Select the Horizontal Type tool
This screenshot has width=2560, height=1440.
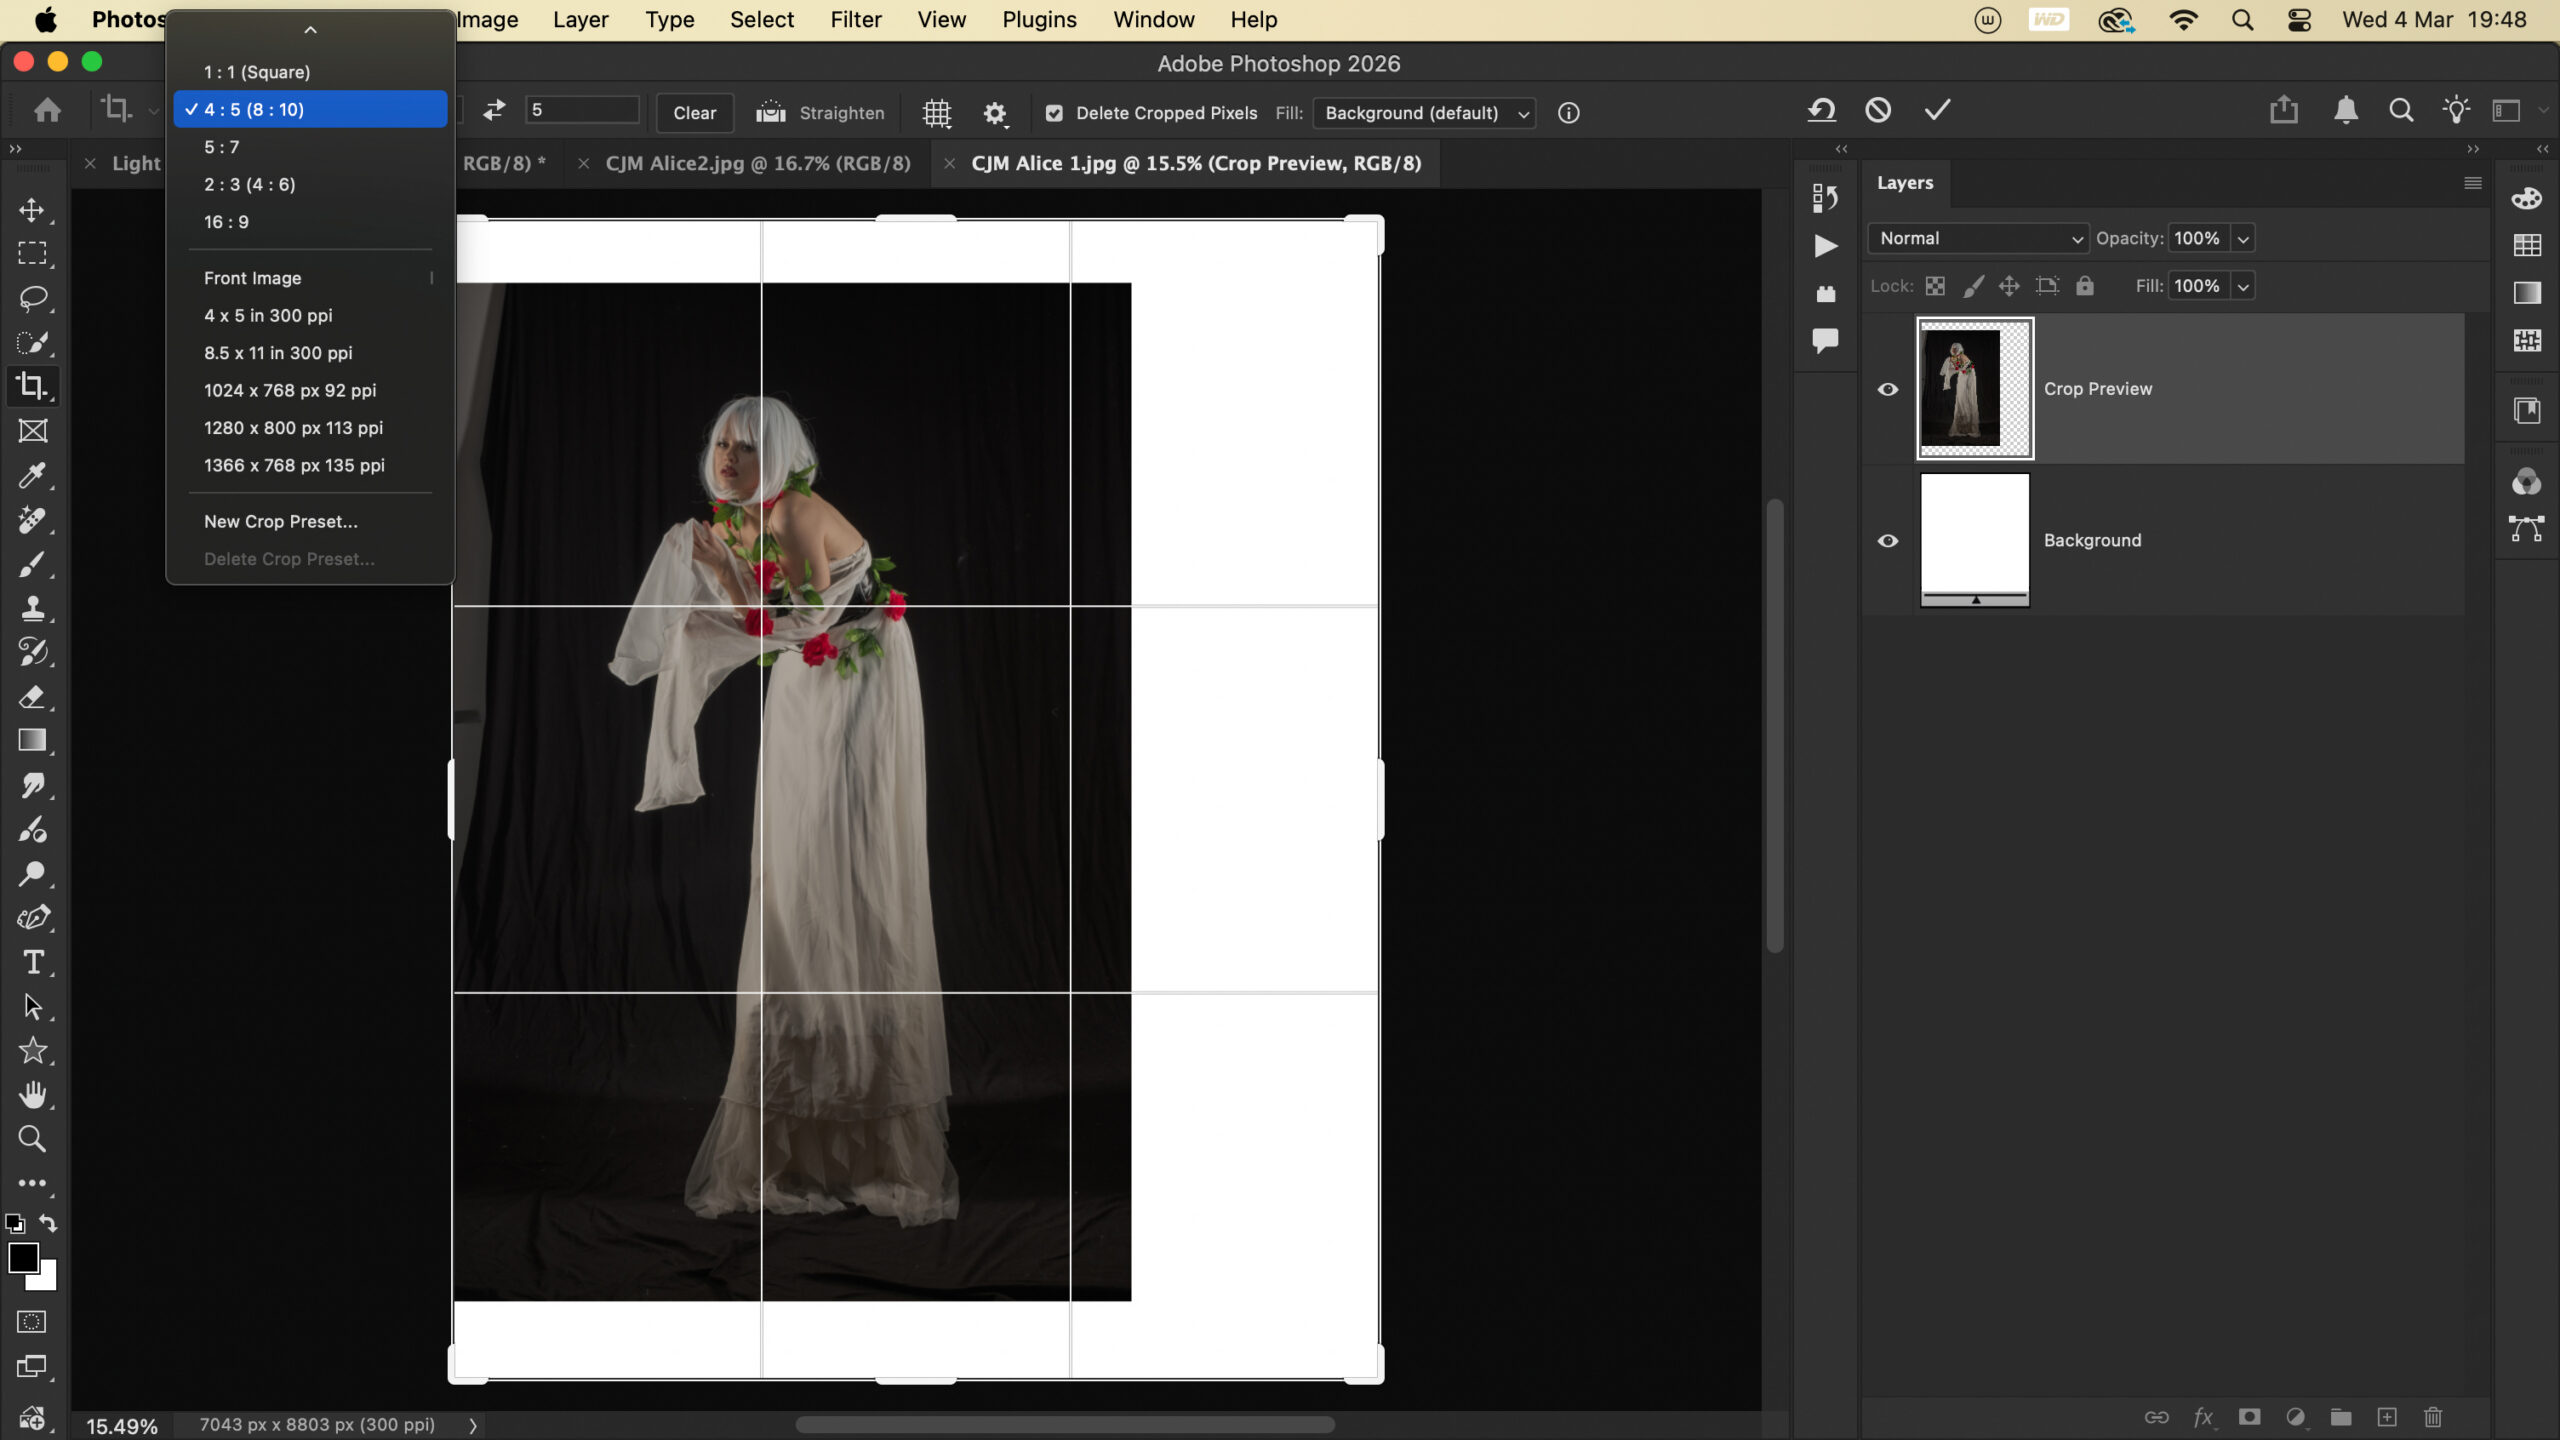(x=32, y=962)
